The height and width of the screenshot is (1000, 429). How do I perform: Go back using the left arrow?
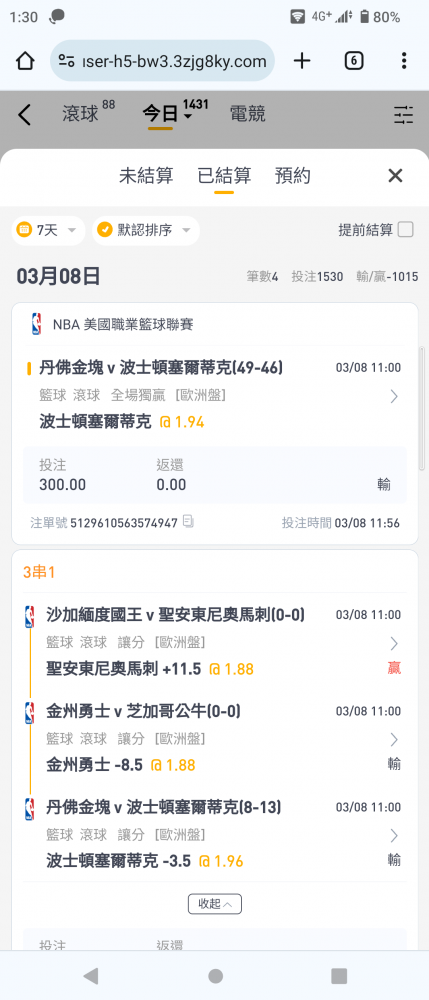pyautogui.click(x=24, y=115)
